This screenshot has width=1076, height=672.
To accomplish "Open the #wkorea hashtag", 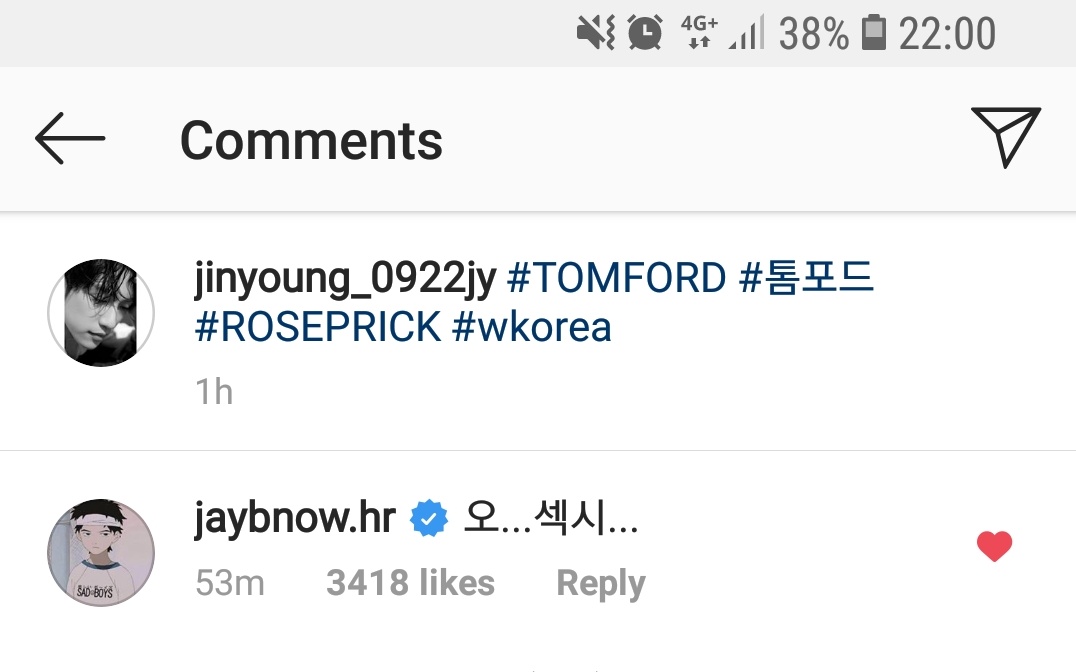I will coord(532,327).
